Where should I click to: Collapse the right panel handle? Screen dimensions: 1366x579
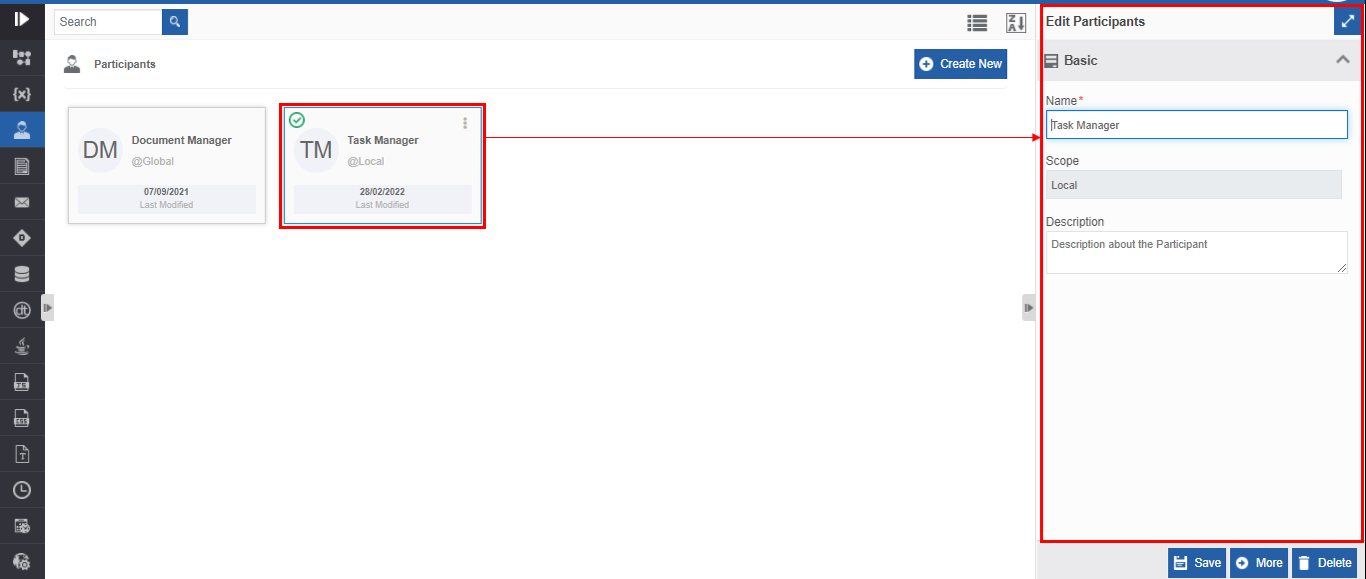1029,307
